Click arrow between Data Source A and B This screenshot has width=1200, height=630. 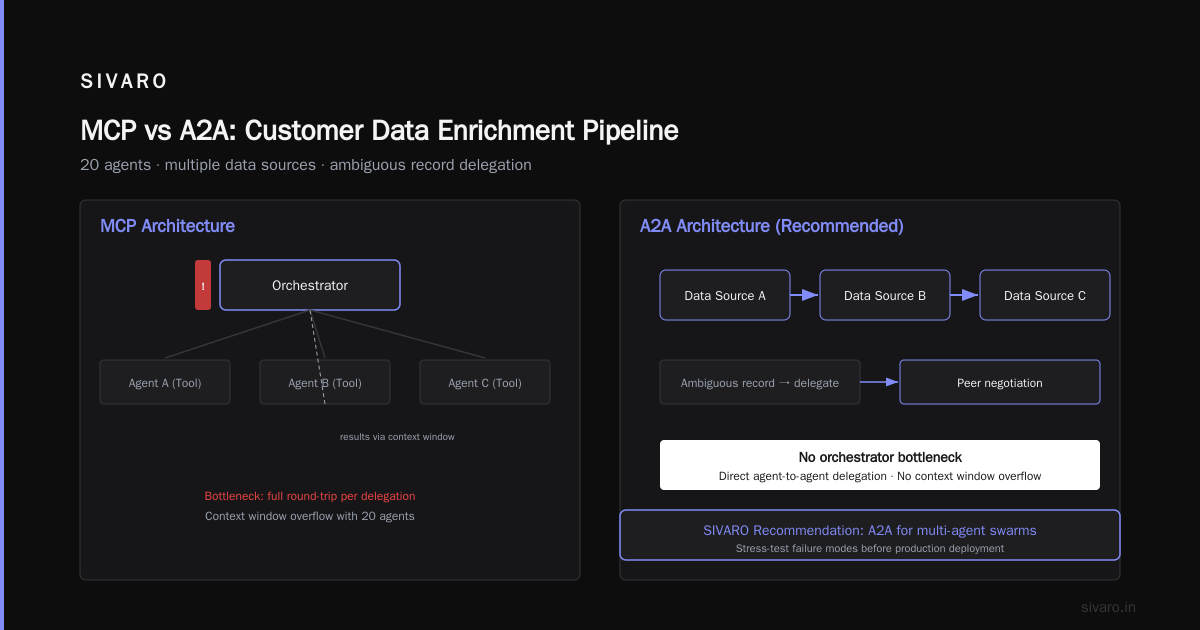coord(805,295)
